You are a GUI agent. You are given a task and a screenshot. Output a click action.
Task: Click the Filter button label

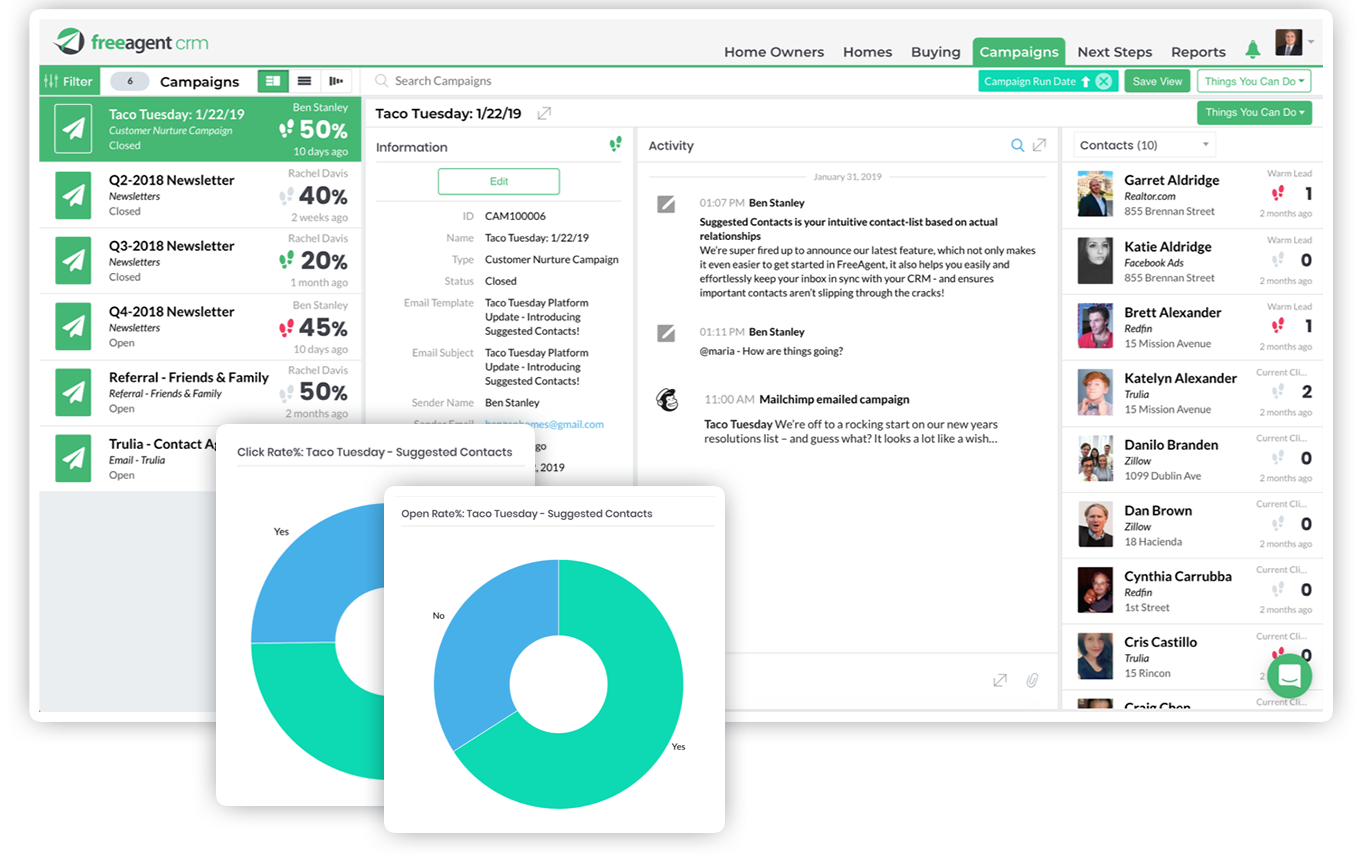[78, 82]
